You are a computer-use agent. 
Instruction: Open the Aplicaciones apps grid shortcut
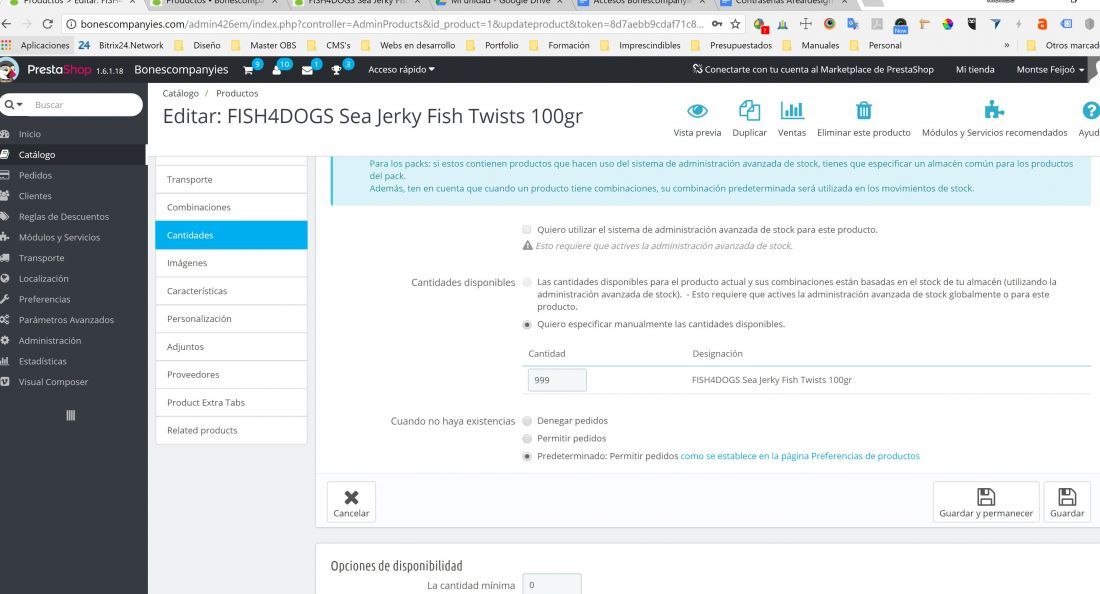coord(36,45)
